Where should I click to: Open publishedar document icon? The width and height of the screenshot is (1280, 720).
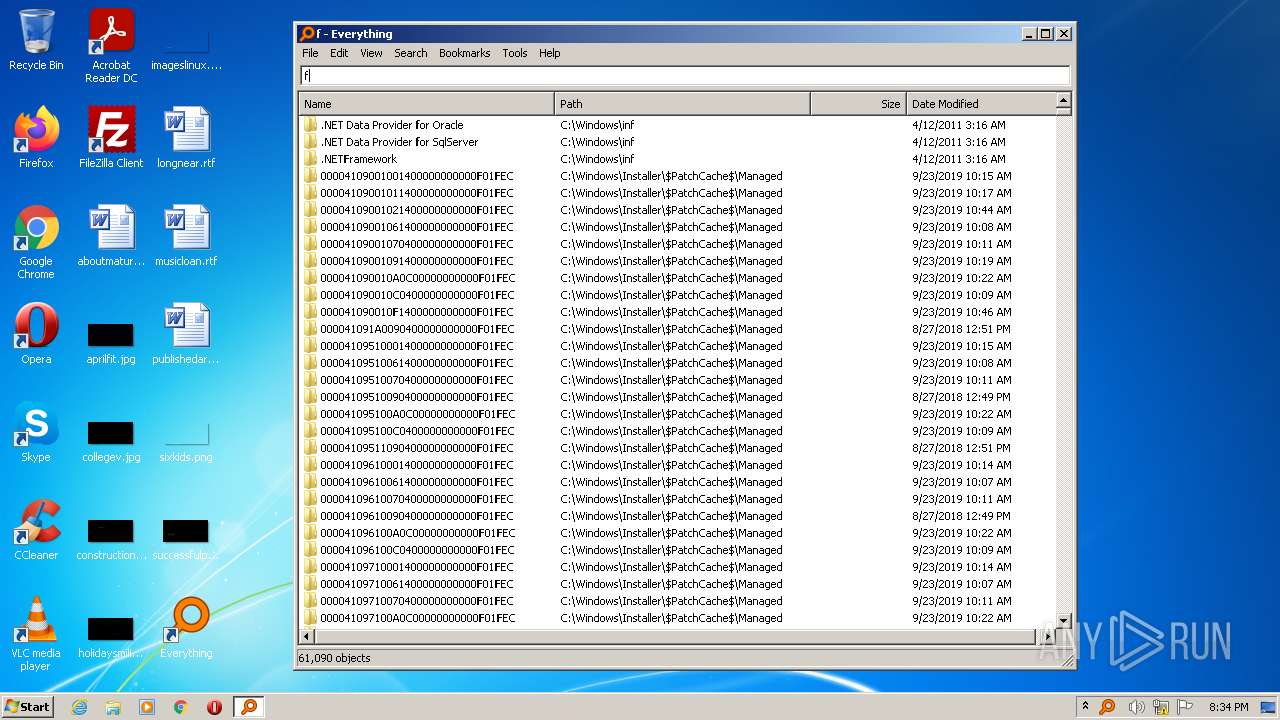click(186, 334)
